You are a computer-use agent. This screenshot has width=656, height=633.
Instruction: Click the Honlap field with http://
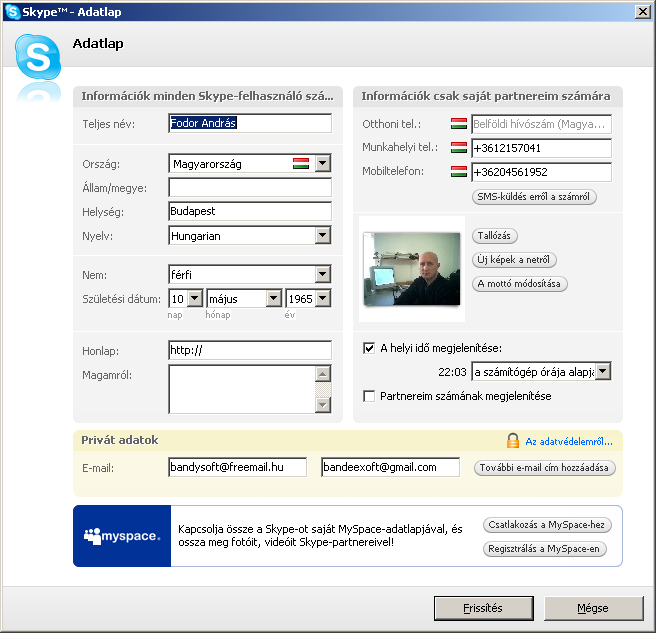pos(250,350)
